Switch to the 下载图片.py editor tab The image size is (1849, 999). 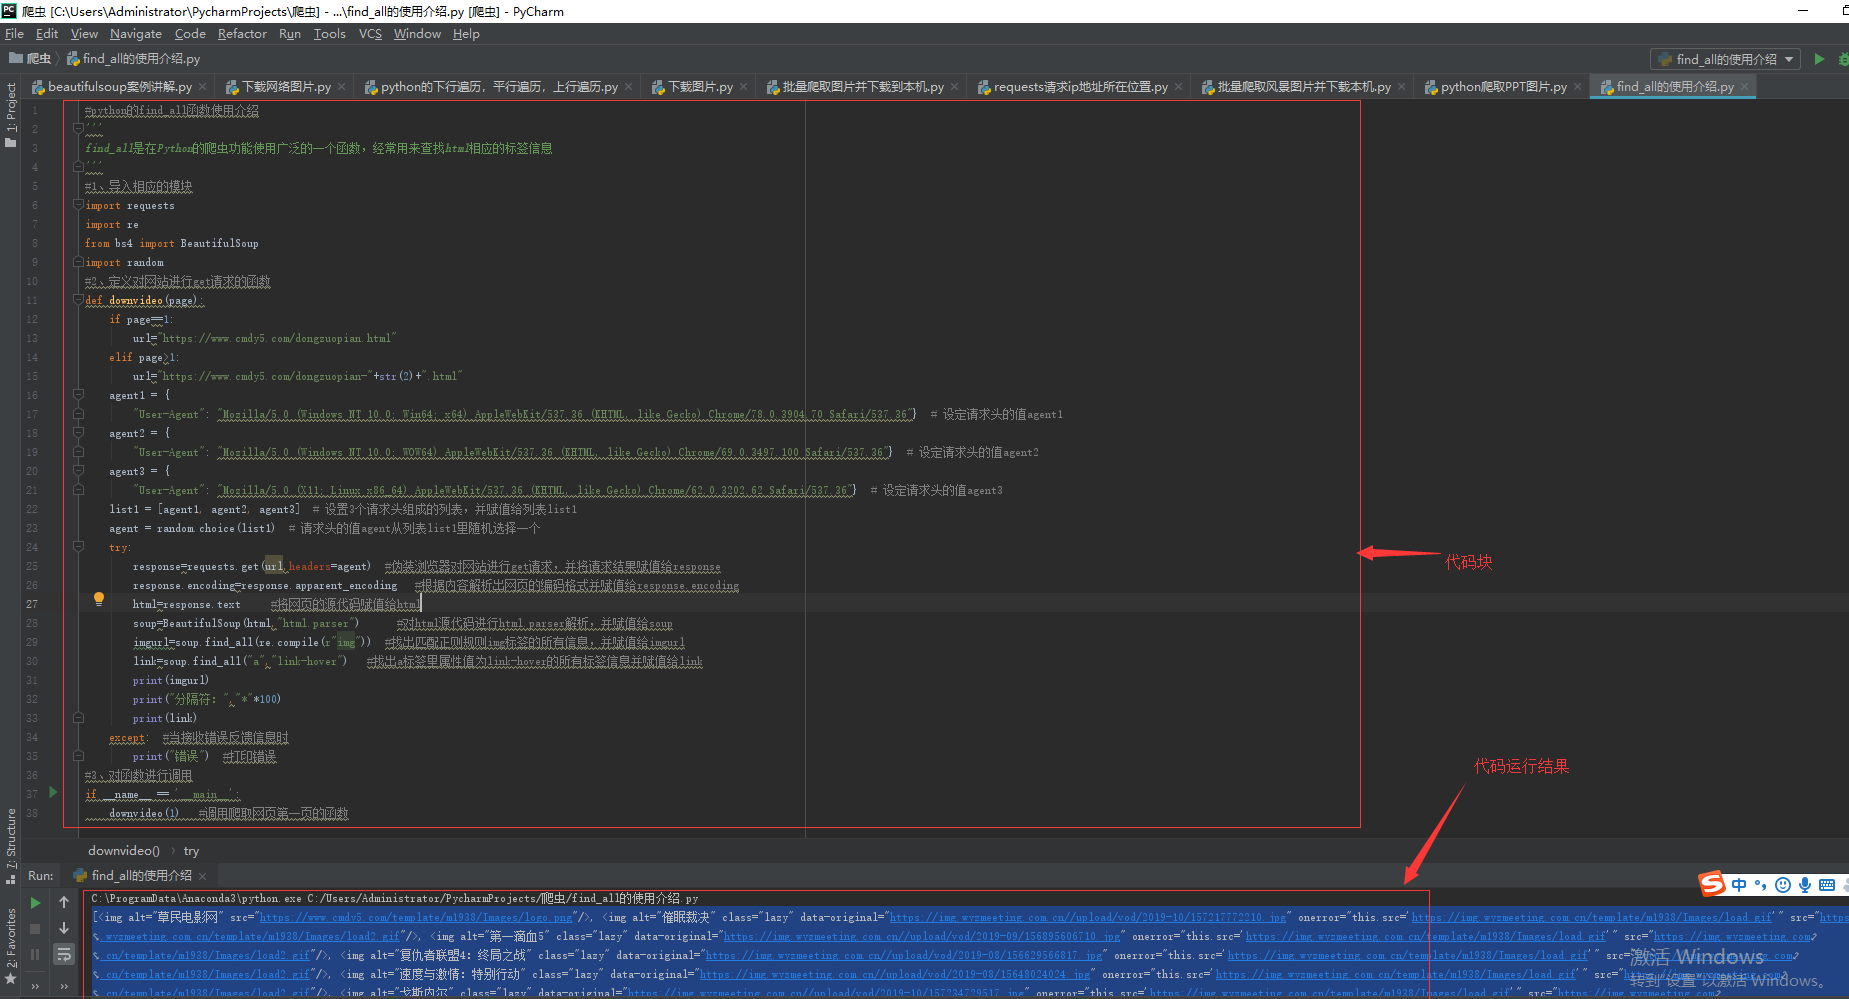[x=699, y=87]
